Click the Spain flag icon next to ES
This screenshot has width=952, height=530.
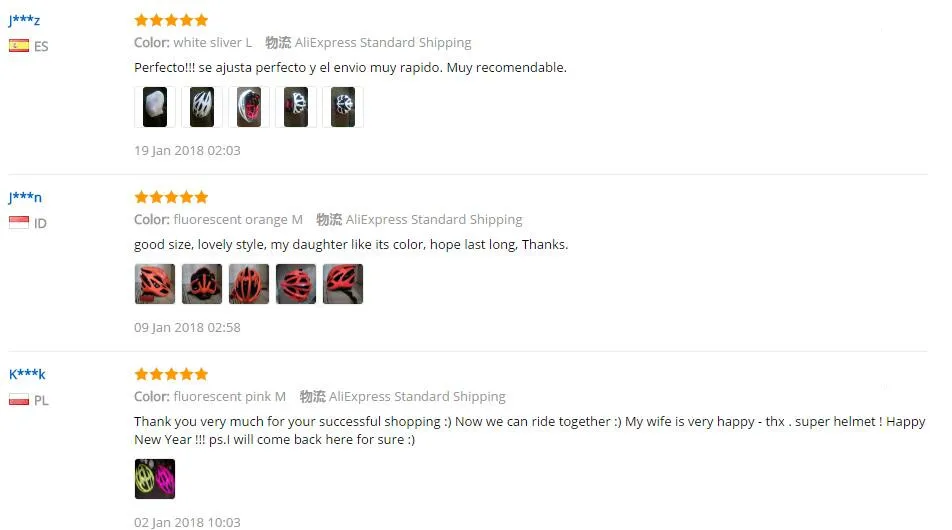(x=19, y=46)
